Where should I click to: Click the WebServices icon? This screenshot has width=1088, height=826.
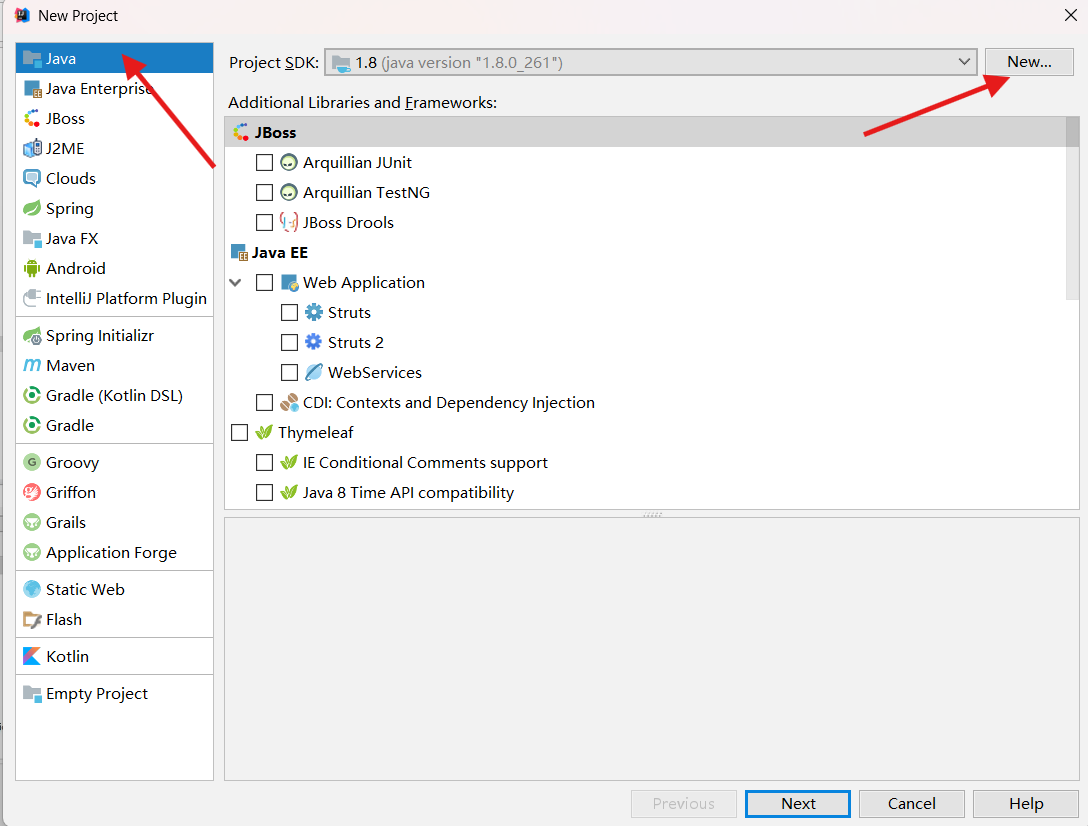pyautogui.click(x=314, y=372)
